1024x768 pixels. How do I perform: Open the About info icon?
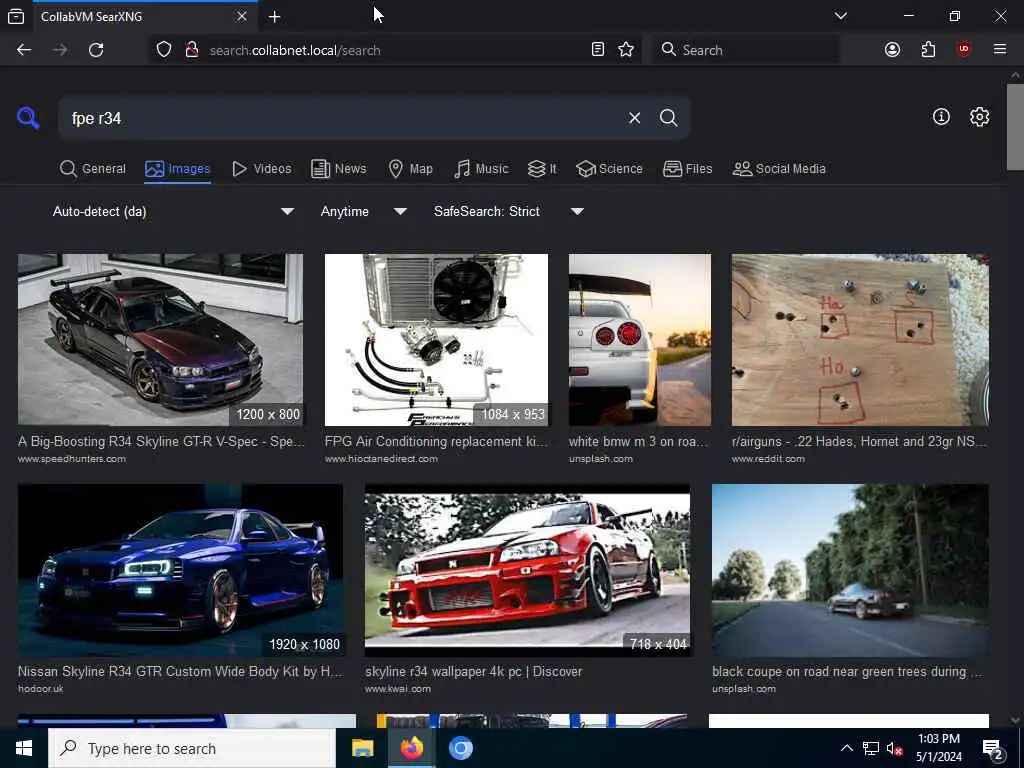click(x=941, y=117)
